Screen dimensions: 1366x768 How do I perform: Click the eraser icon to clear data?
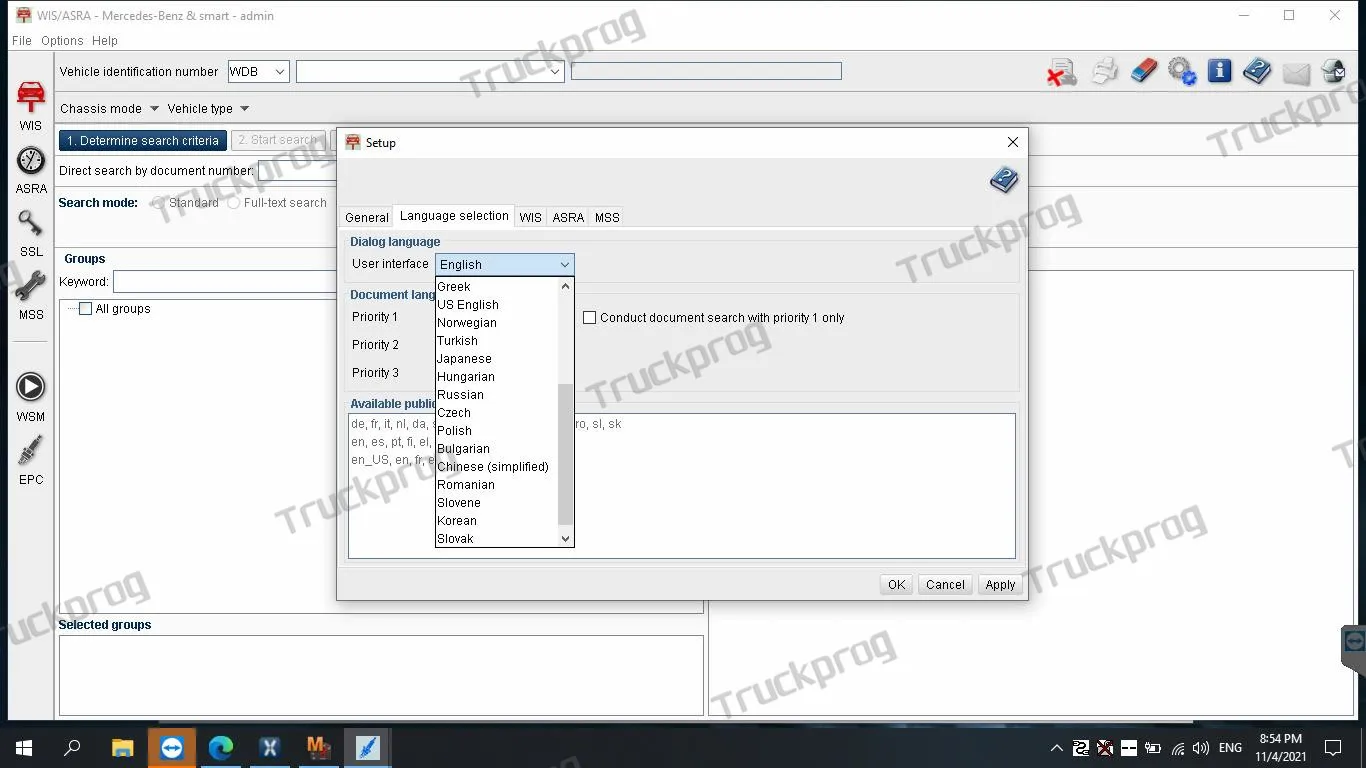[1143, 71]
